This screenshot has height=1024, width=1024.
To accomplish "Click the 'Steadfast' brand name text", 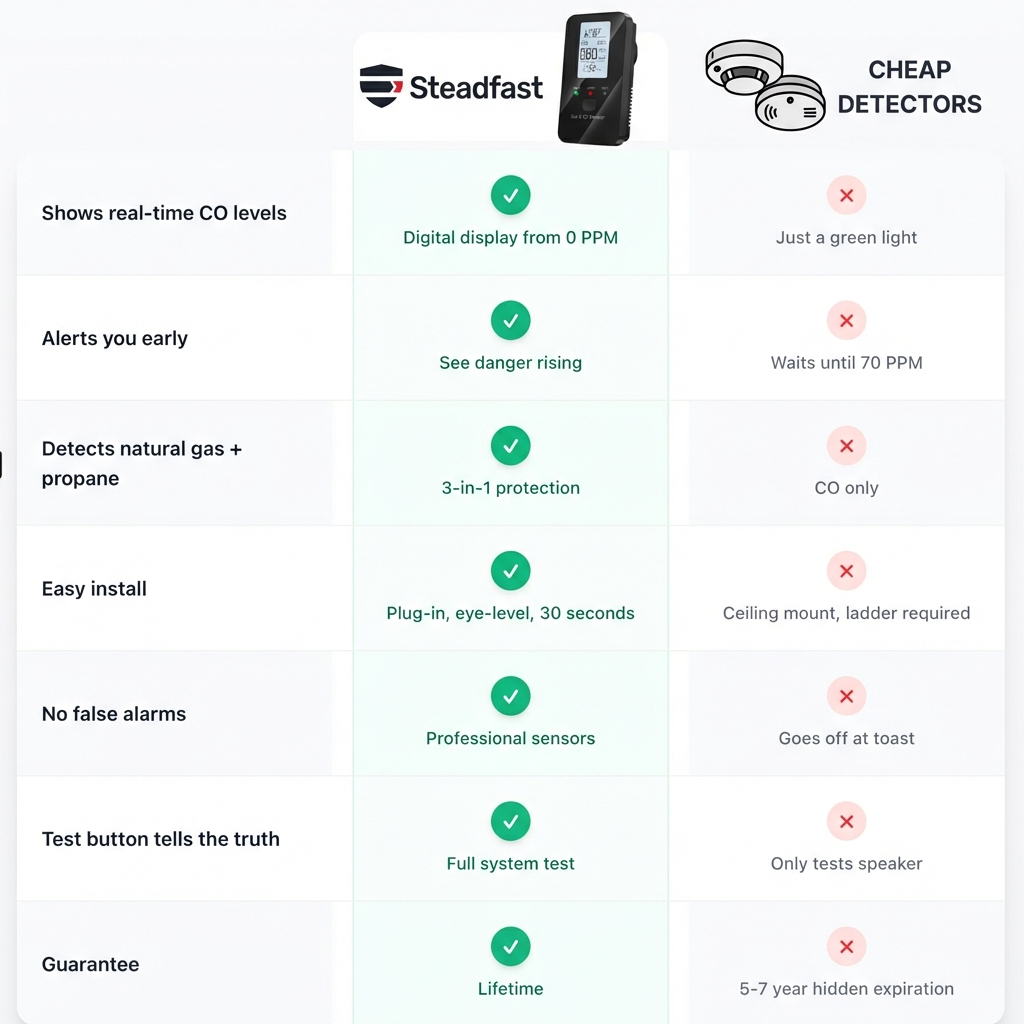I will (x=476, y=87).
